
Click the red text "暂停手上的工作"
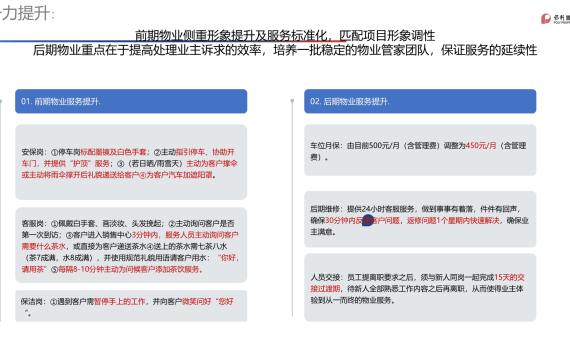coord(120,301)
